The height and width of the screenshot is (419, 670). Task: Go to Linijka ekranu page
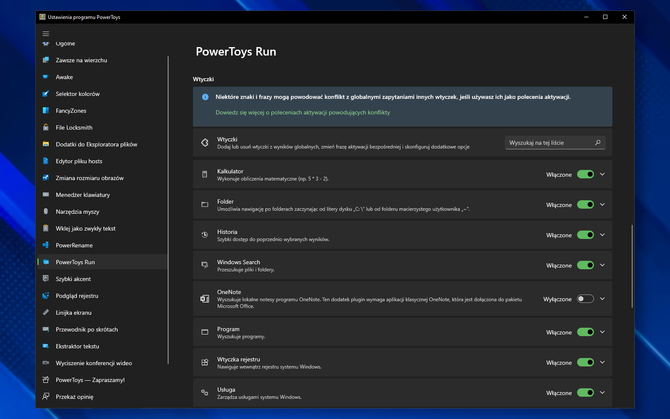(x=103, y=313)
